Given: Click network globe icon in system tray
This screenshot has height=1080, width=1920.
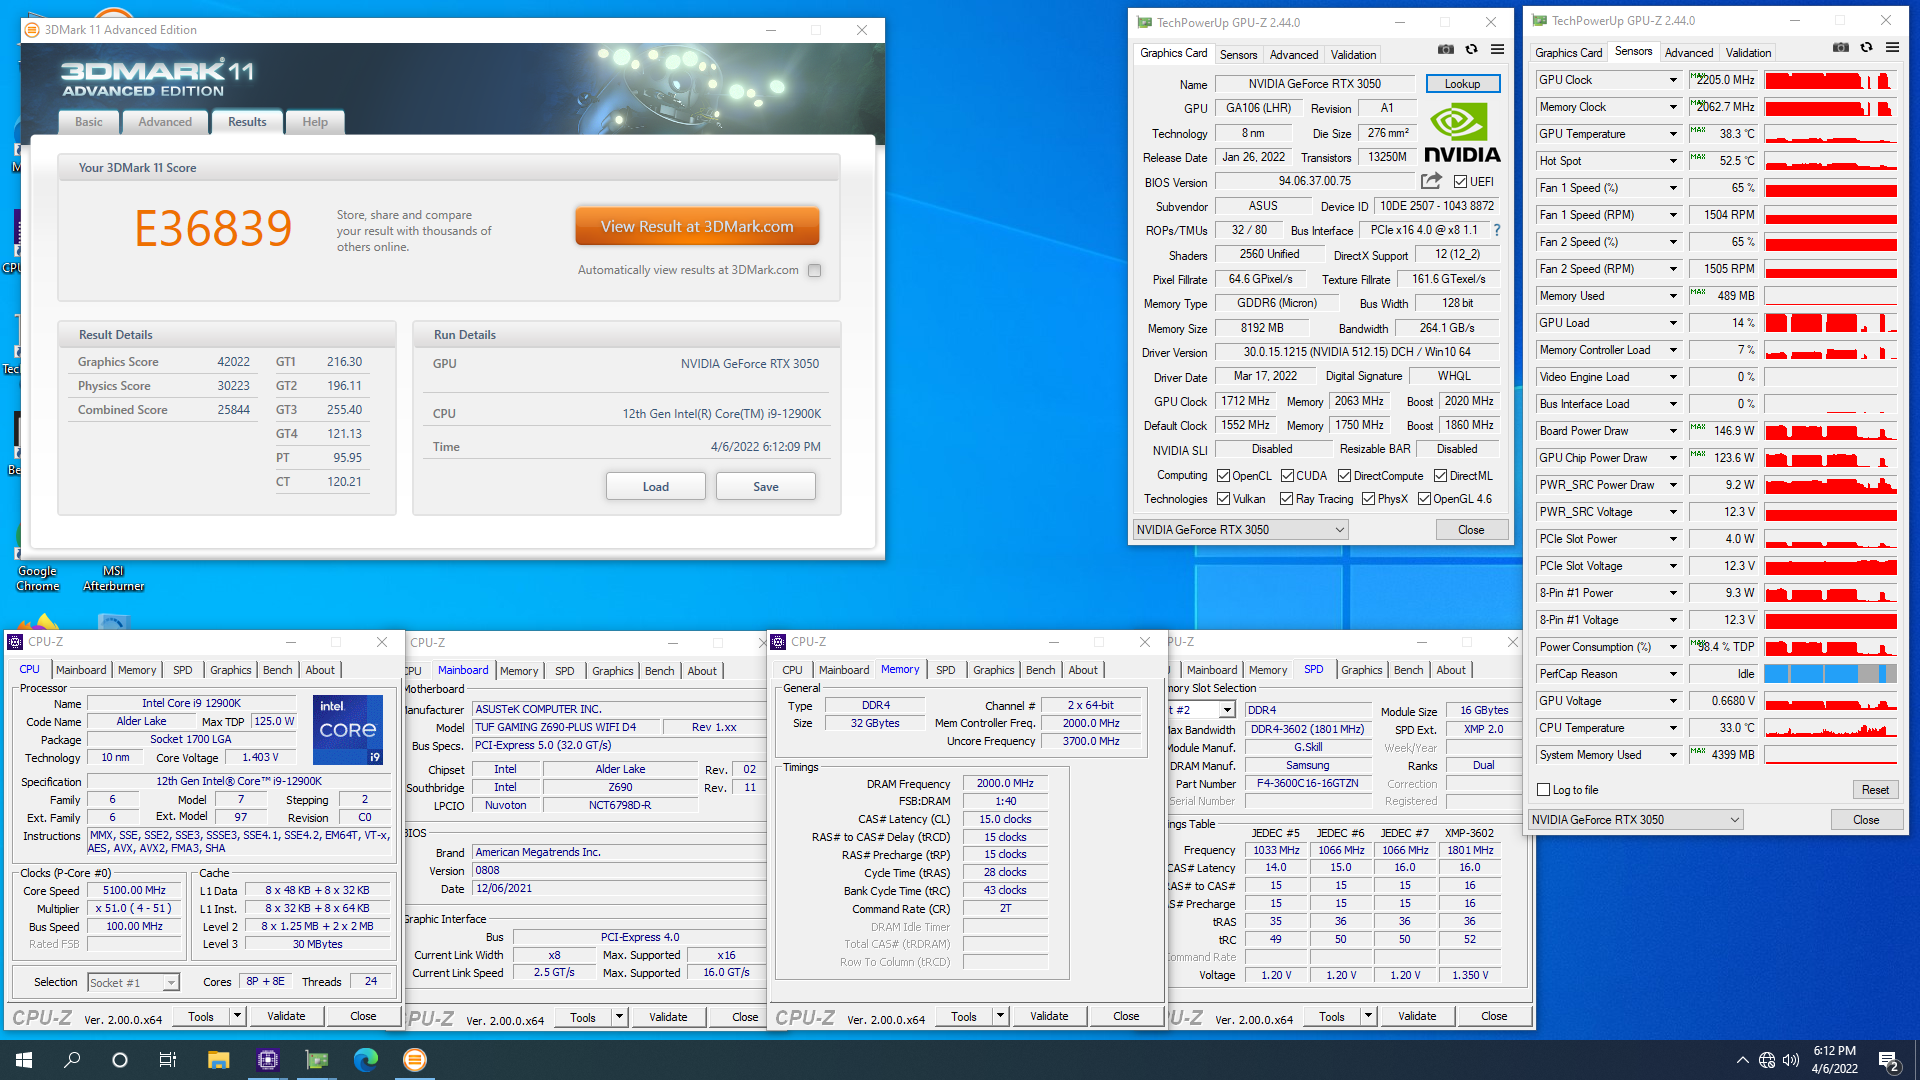Looking at the screenshot, I should (1767, 1060).
